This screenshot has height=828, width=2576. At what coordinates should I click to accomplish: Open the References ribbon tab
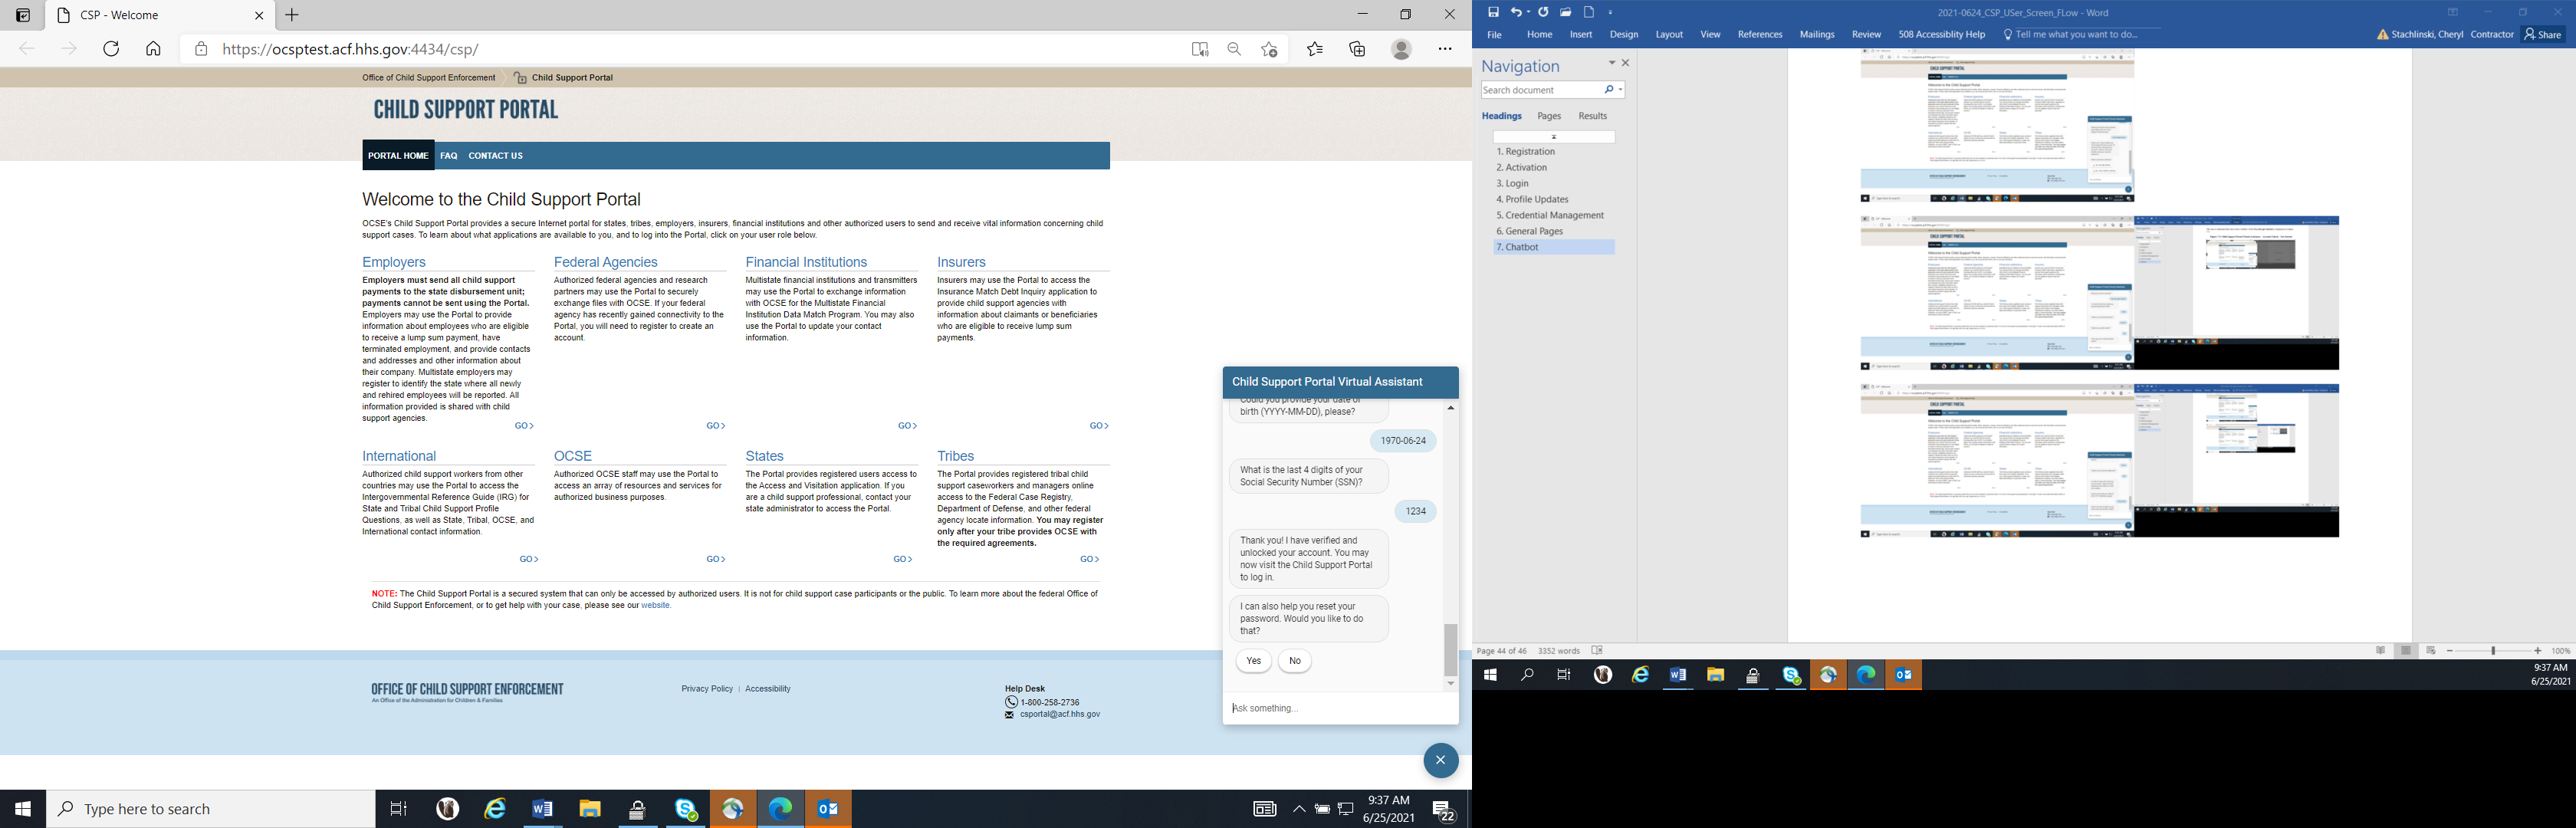click(1759, 34)
